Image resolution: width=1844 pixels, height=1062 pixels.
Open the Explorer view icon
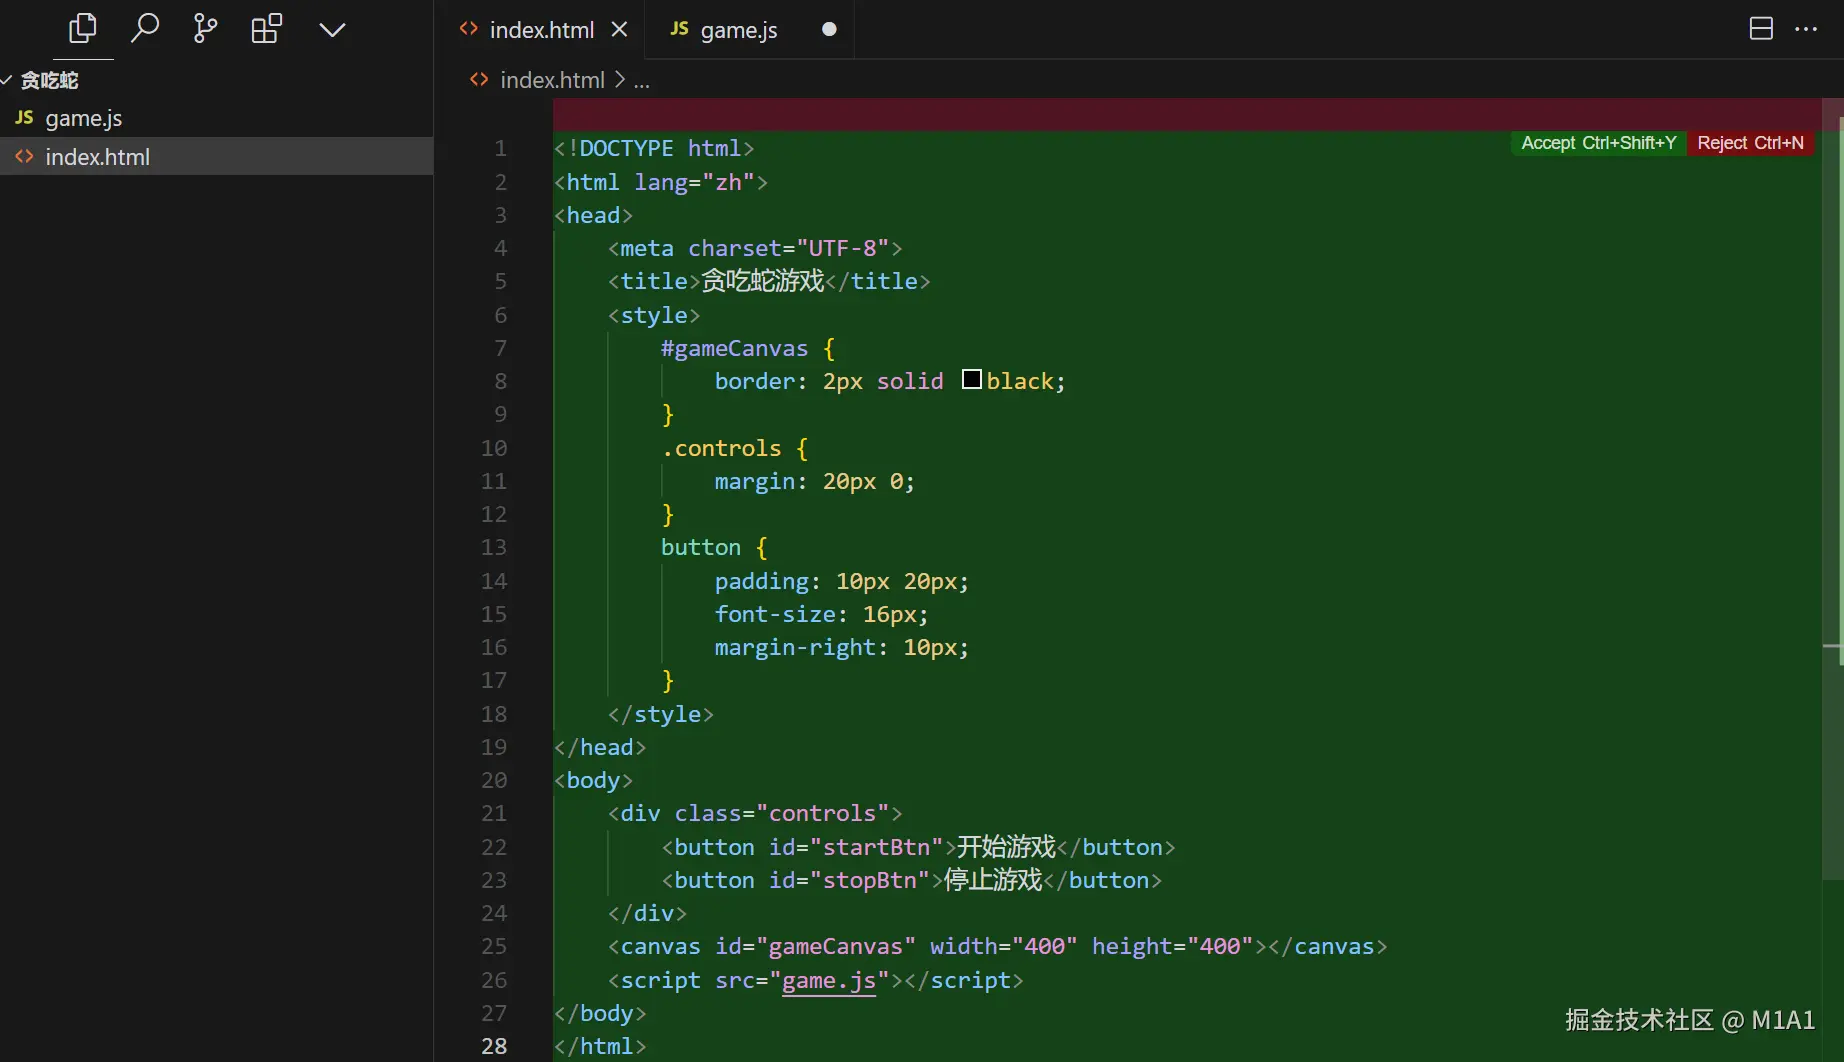tap(83, 29)
